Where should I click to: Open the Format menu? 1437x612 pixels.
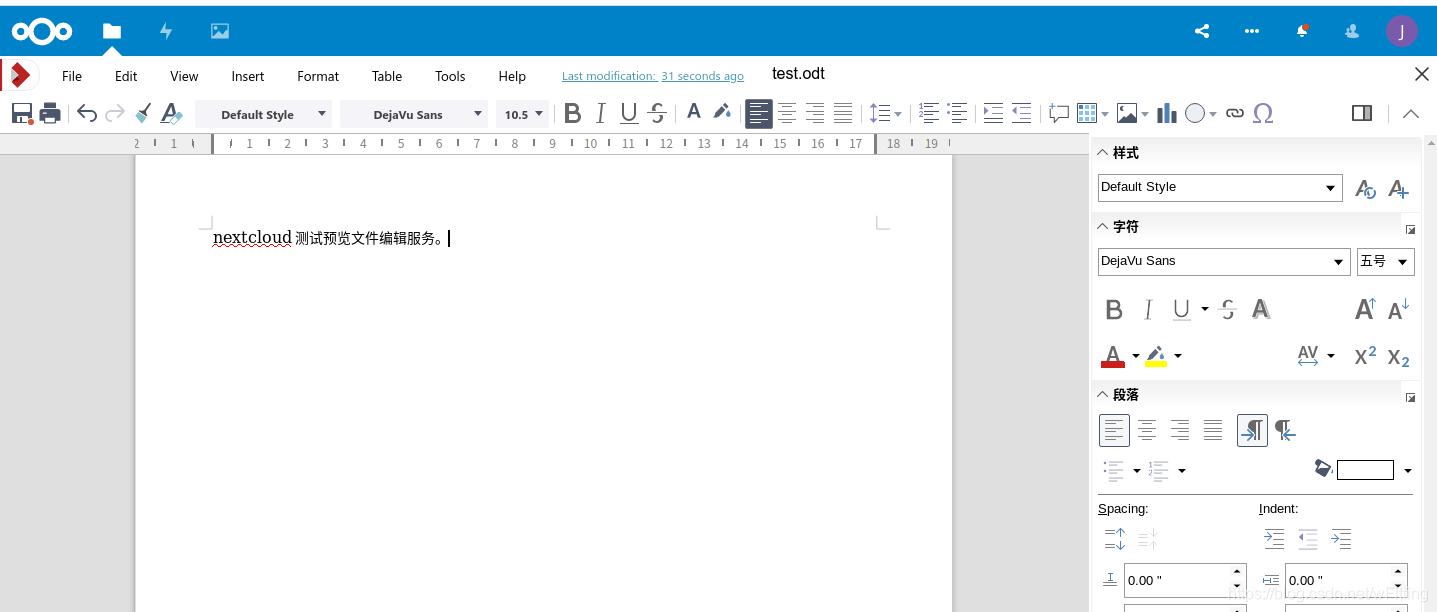[x=318, y=76]
